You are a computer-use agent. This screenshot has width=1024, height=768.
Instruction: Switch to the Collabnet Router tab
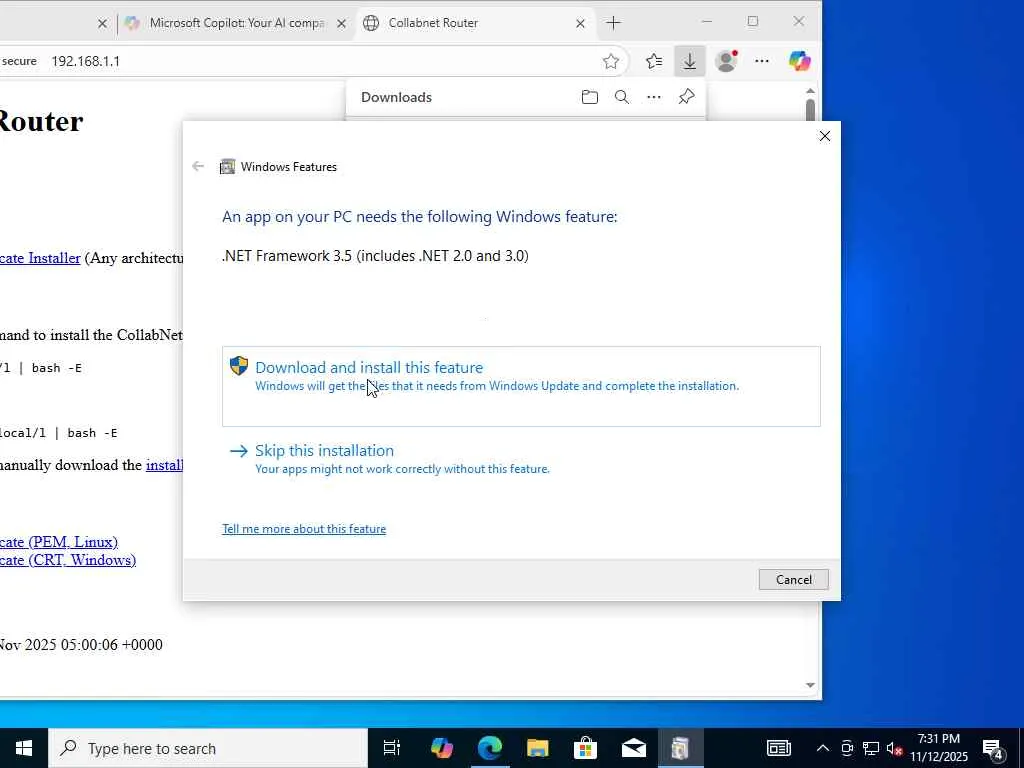click(x=476, y=23)
